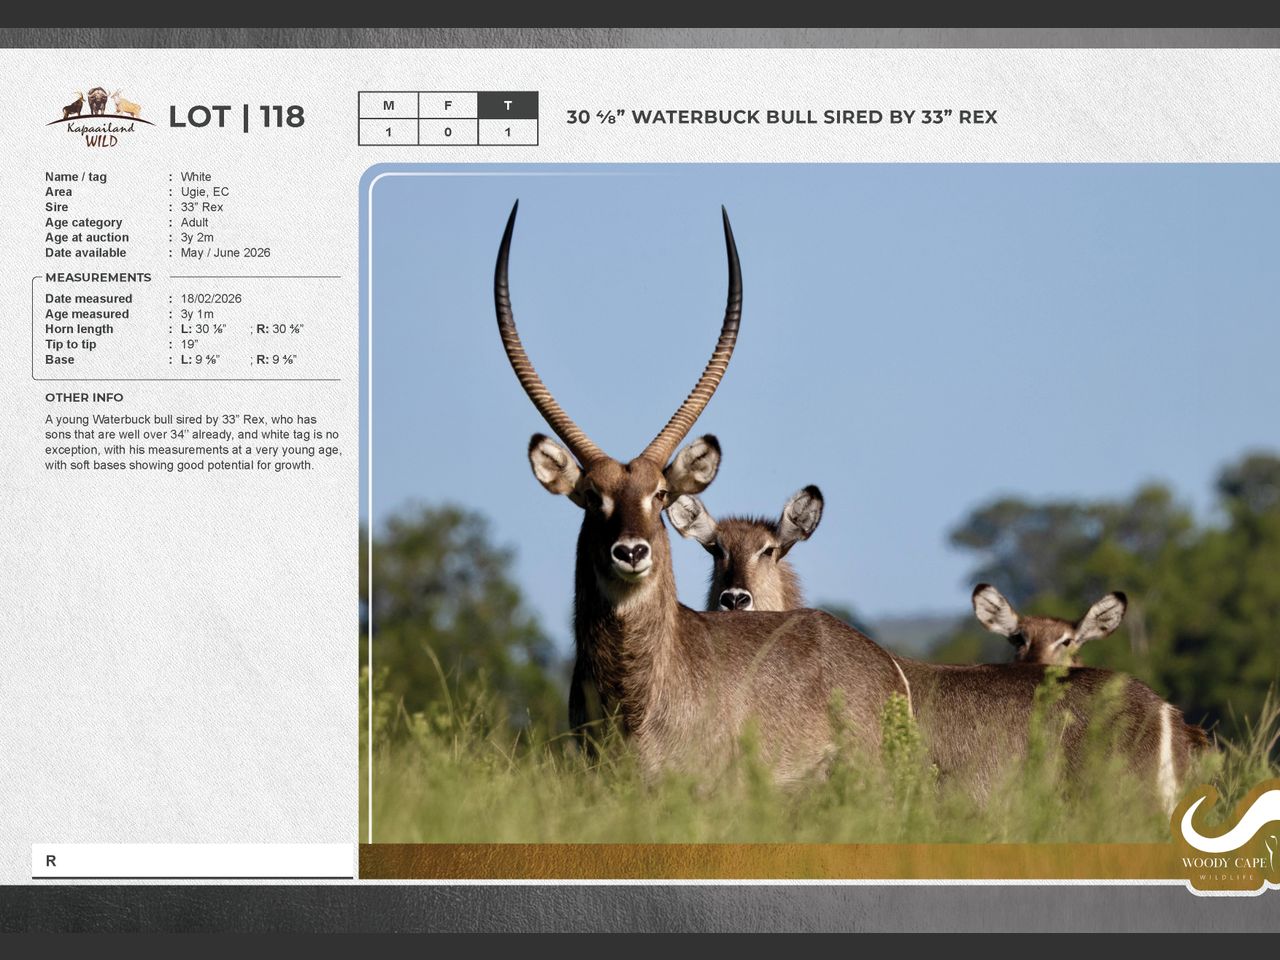This screenshot has height=960, width=1280.
Task: Click the F column header cell
Action: (x=447, y=105)
